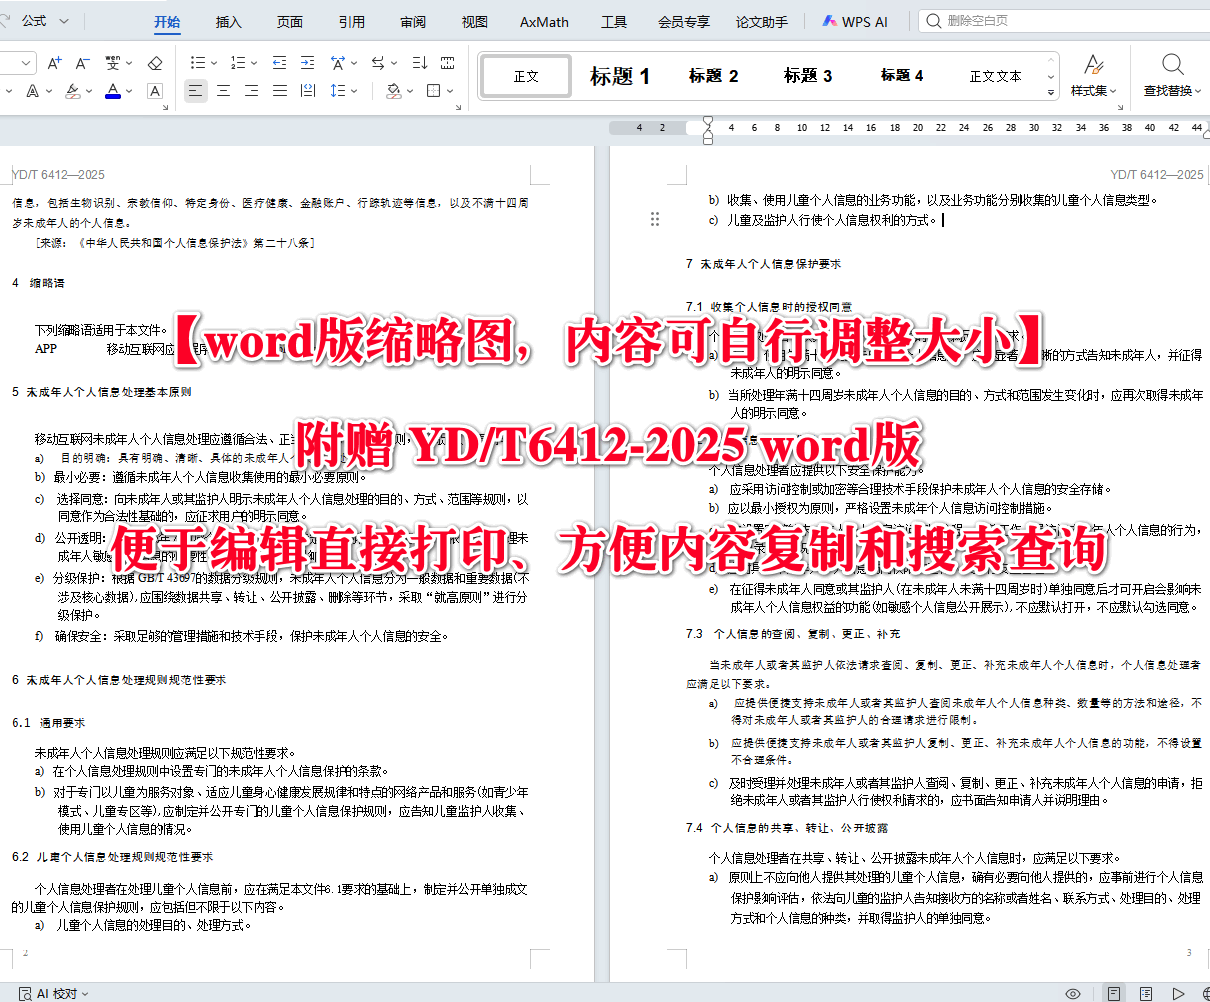Viewport: 1210px width, 1002px height.
Task: Justify the paragraph text
Action: [x=280, y=90]
